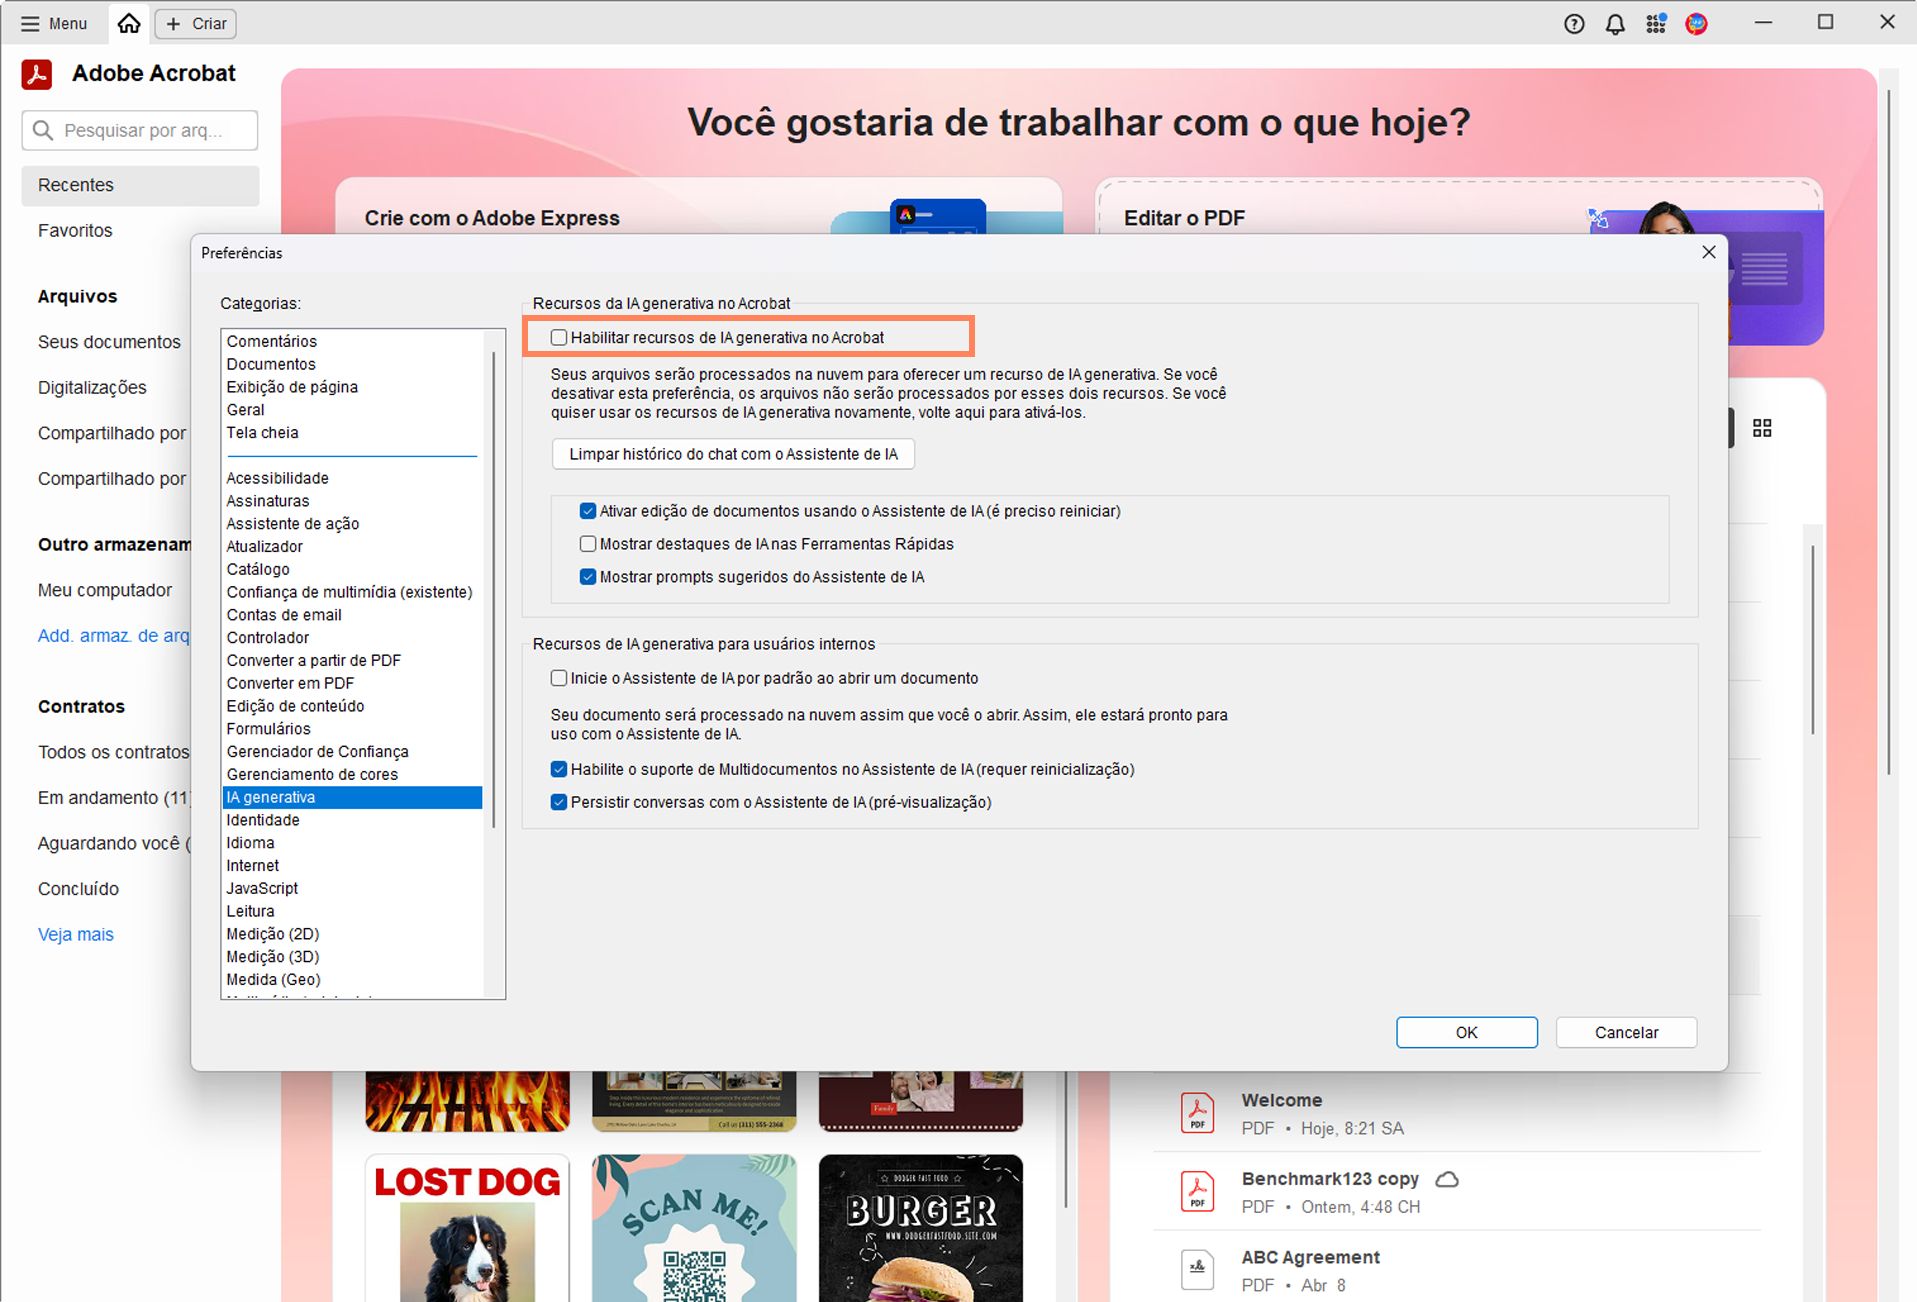This screenshot has width=1917, height=1302.
Task: Open Favoritos in sidebar
Action: pos(75,231)
